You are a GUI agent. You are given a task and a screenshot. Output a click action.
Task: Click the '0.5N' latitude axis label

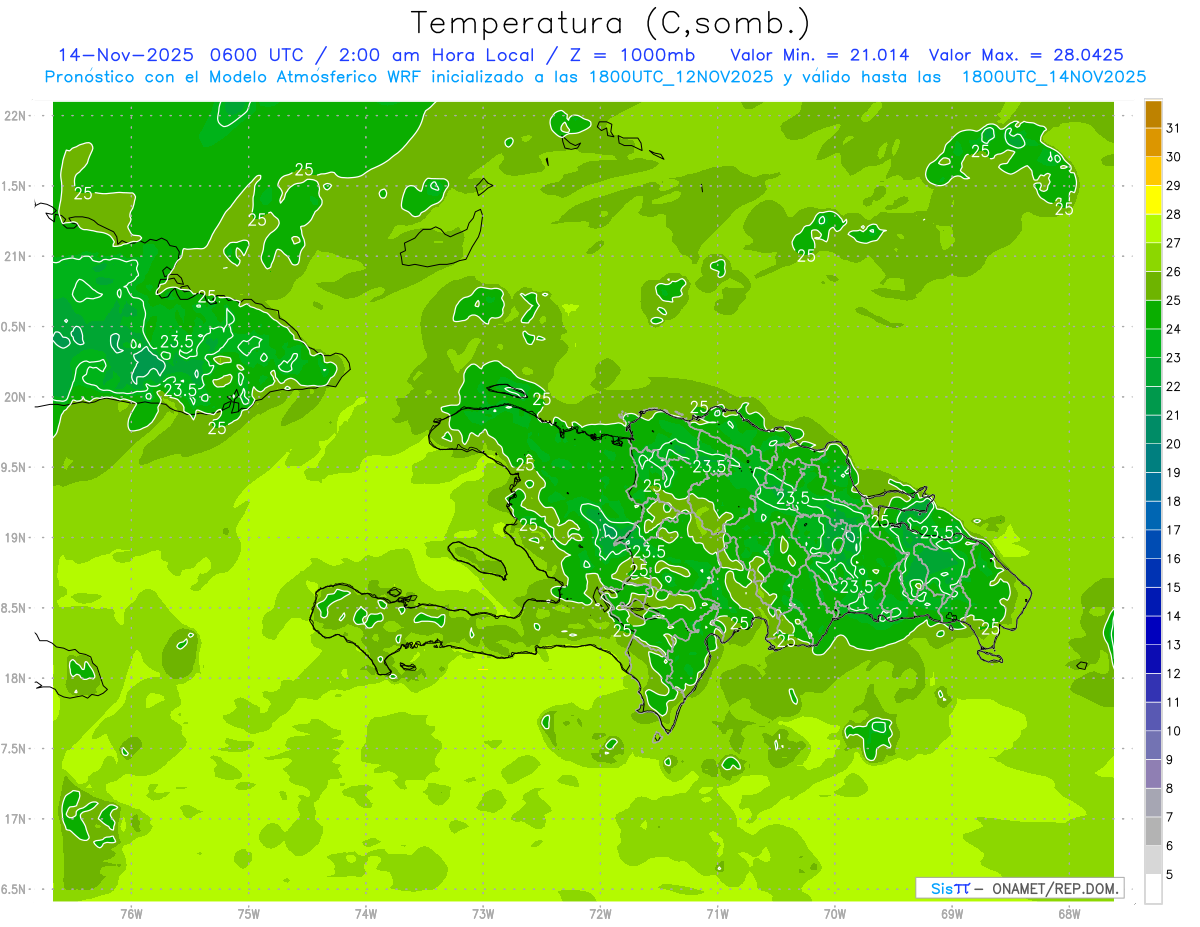click(x=14, y=327)
